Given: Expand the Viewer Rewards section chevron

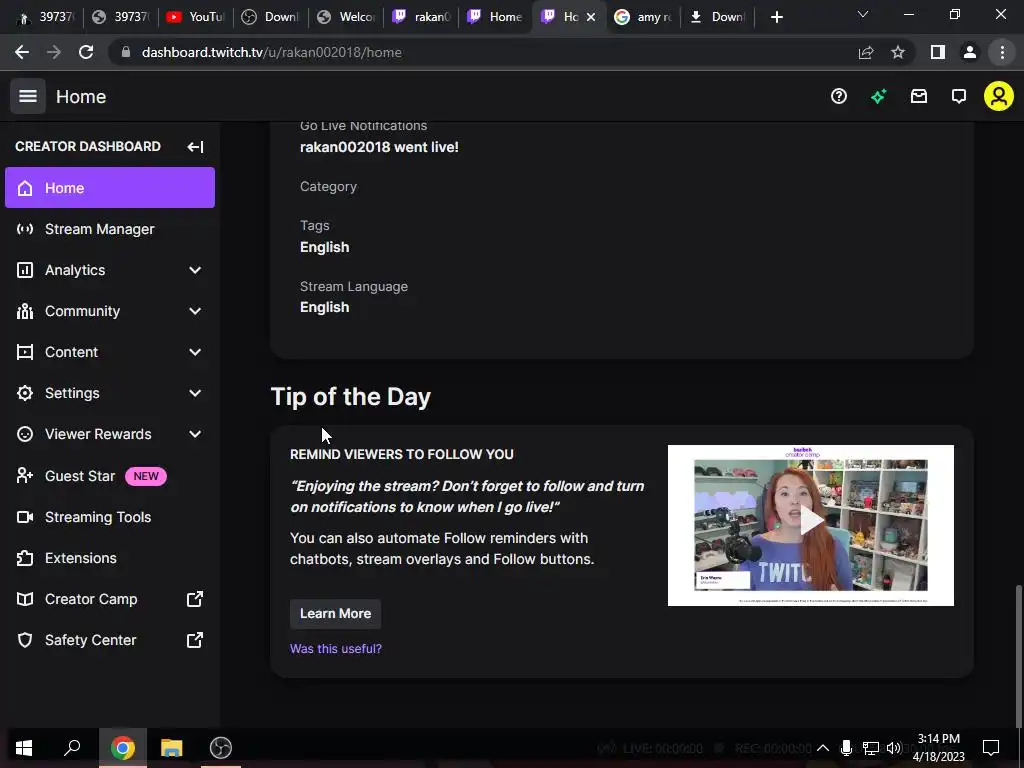Looking at the screenshot, I should [x=195, y=434].
